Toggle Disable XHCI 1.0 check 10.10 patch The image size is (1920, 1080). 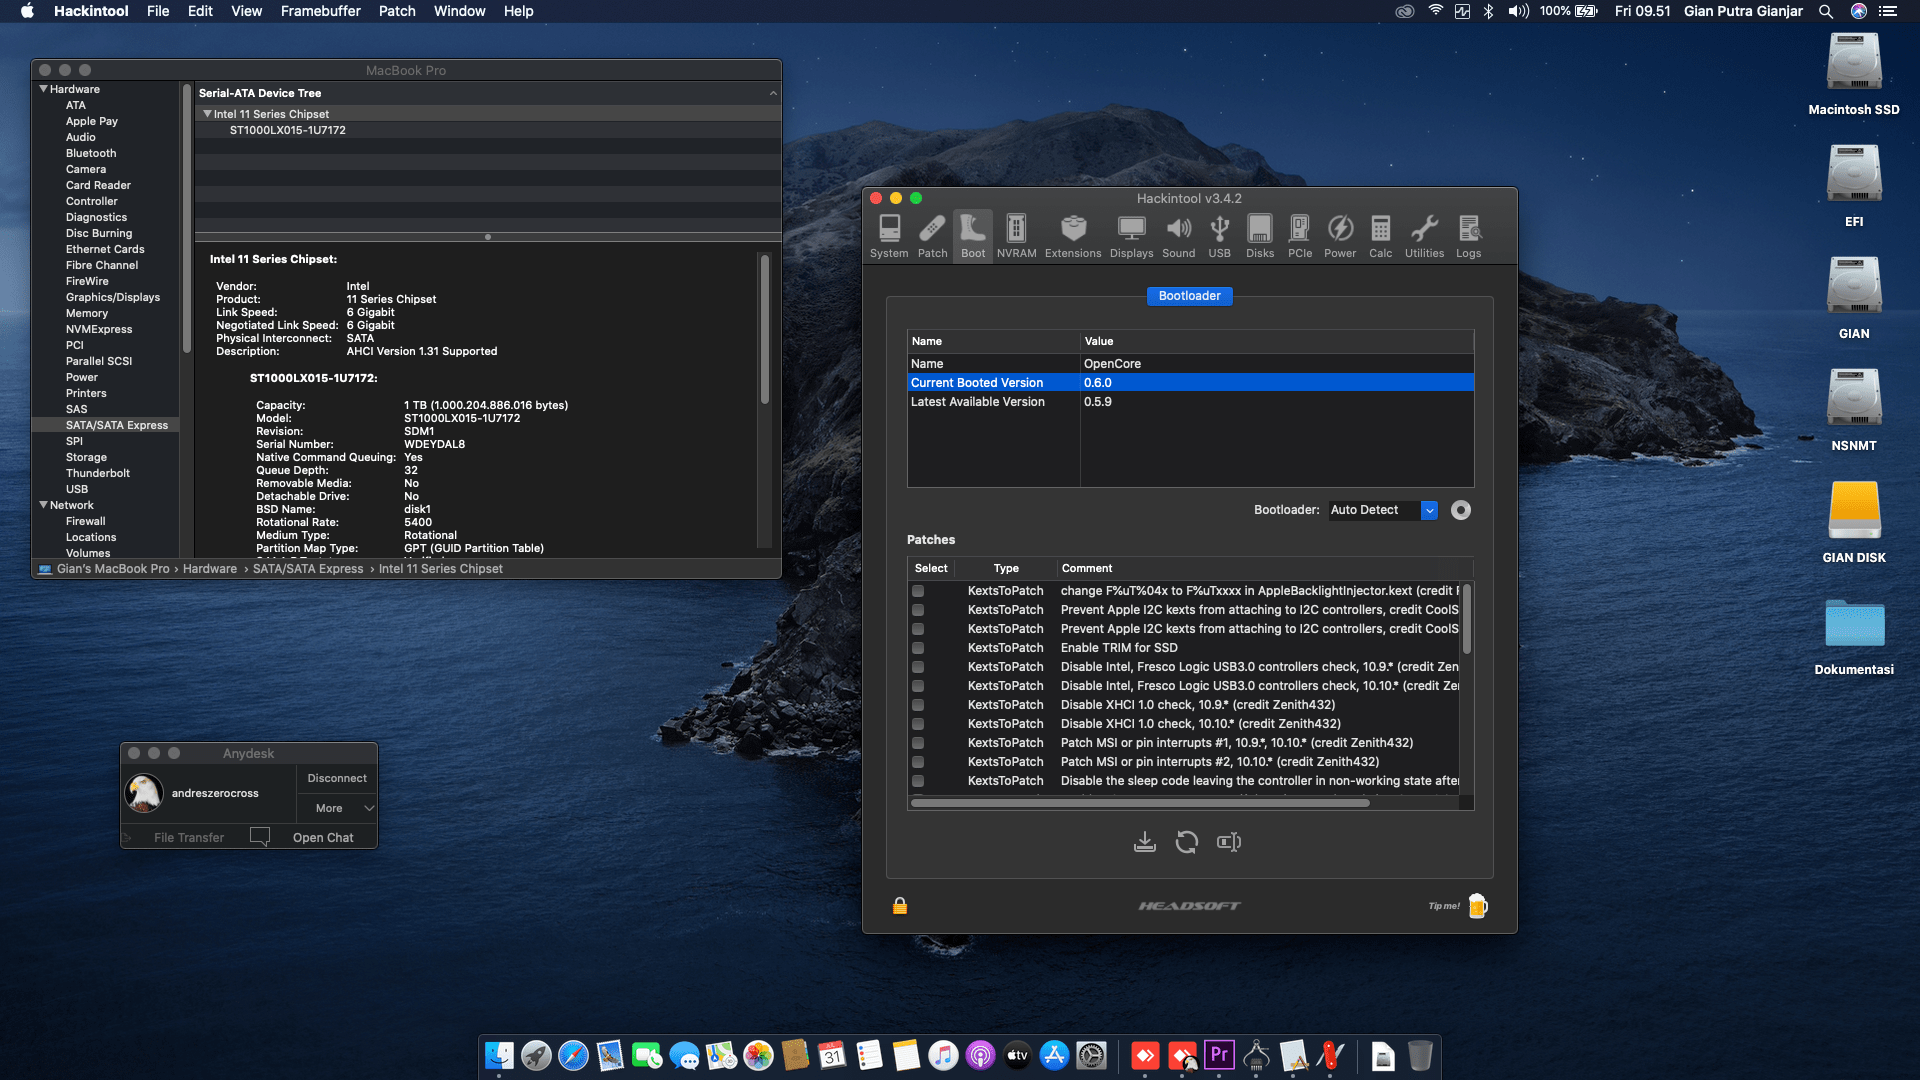[918, 724]
